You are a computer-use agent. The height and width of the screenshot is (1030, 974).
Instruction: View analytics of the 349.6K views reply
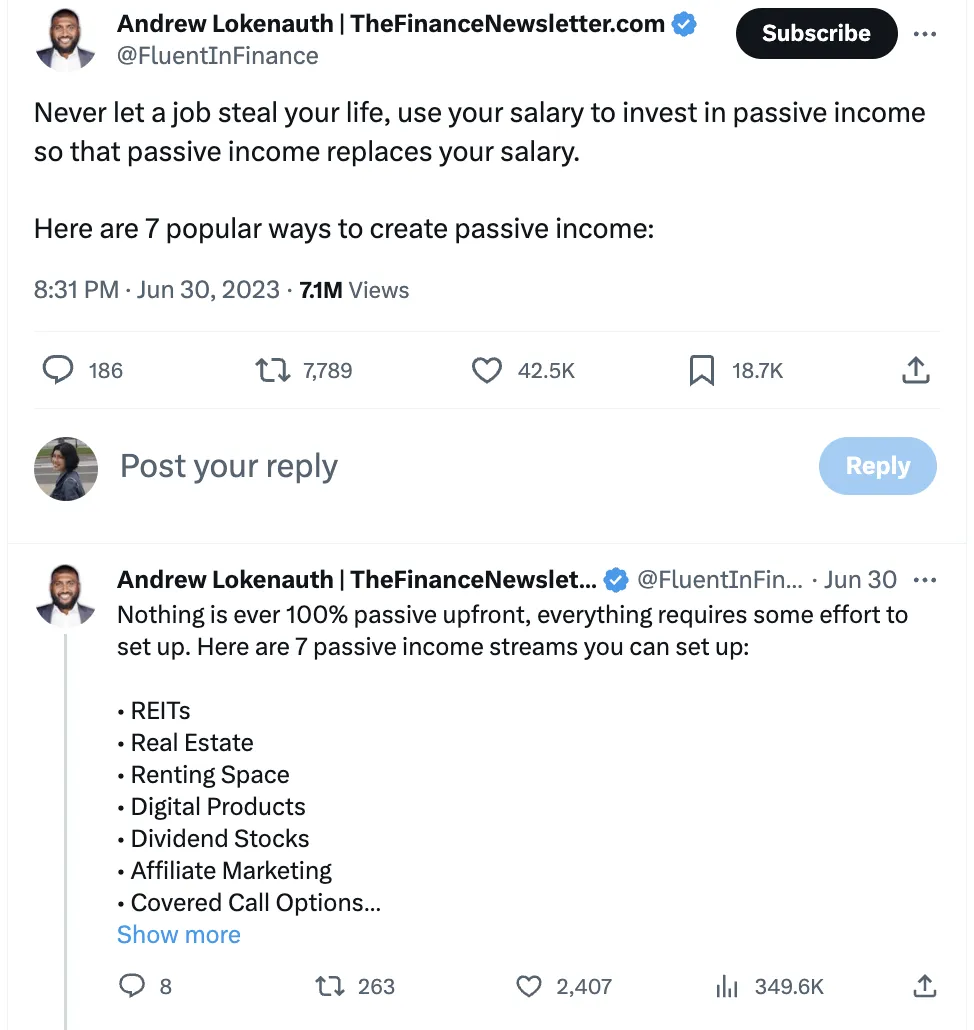[x=726, y=986]
